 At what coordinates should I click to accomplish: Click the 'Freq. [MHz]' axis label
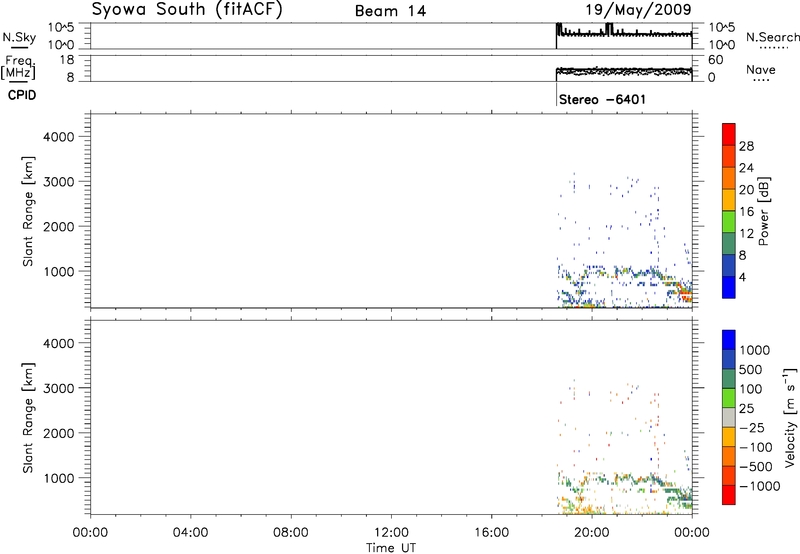coord(20,68)
